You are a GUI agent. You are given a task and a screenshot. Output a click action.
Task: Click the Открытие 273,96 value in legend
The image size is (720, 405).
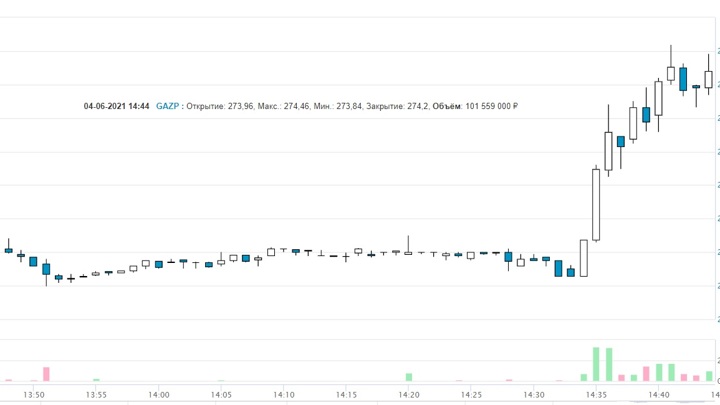220,106
